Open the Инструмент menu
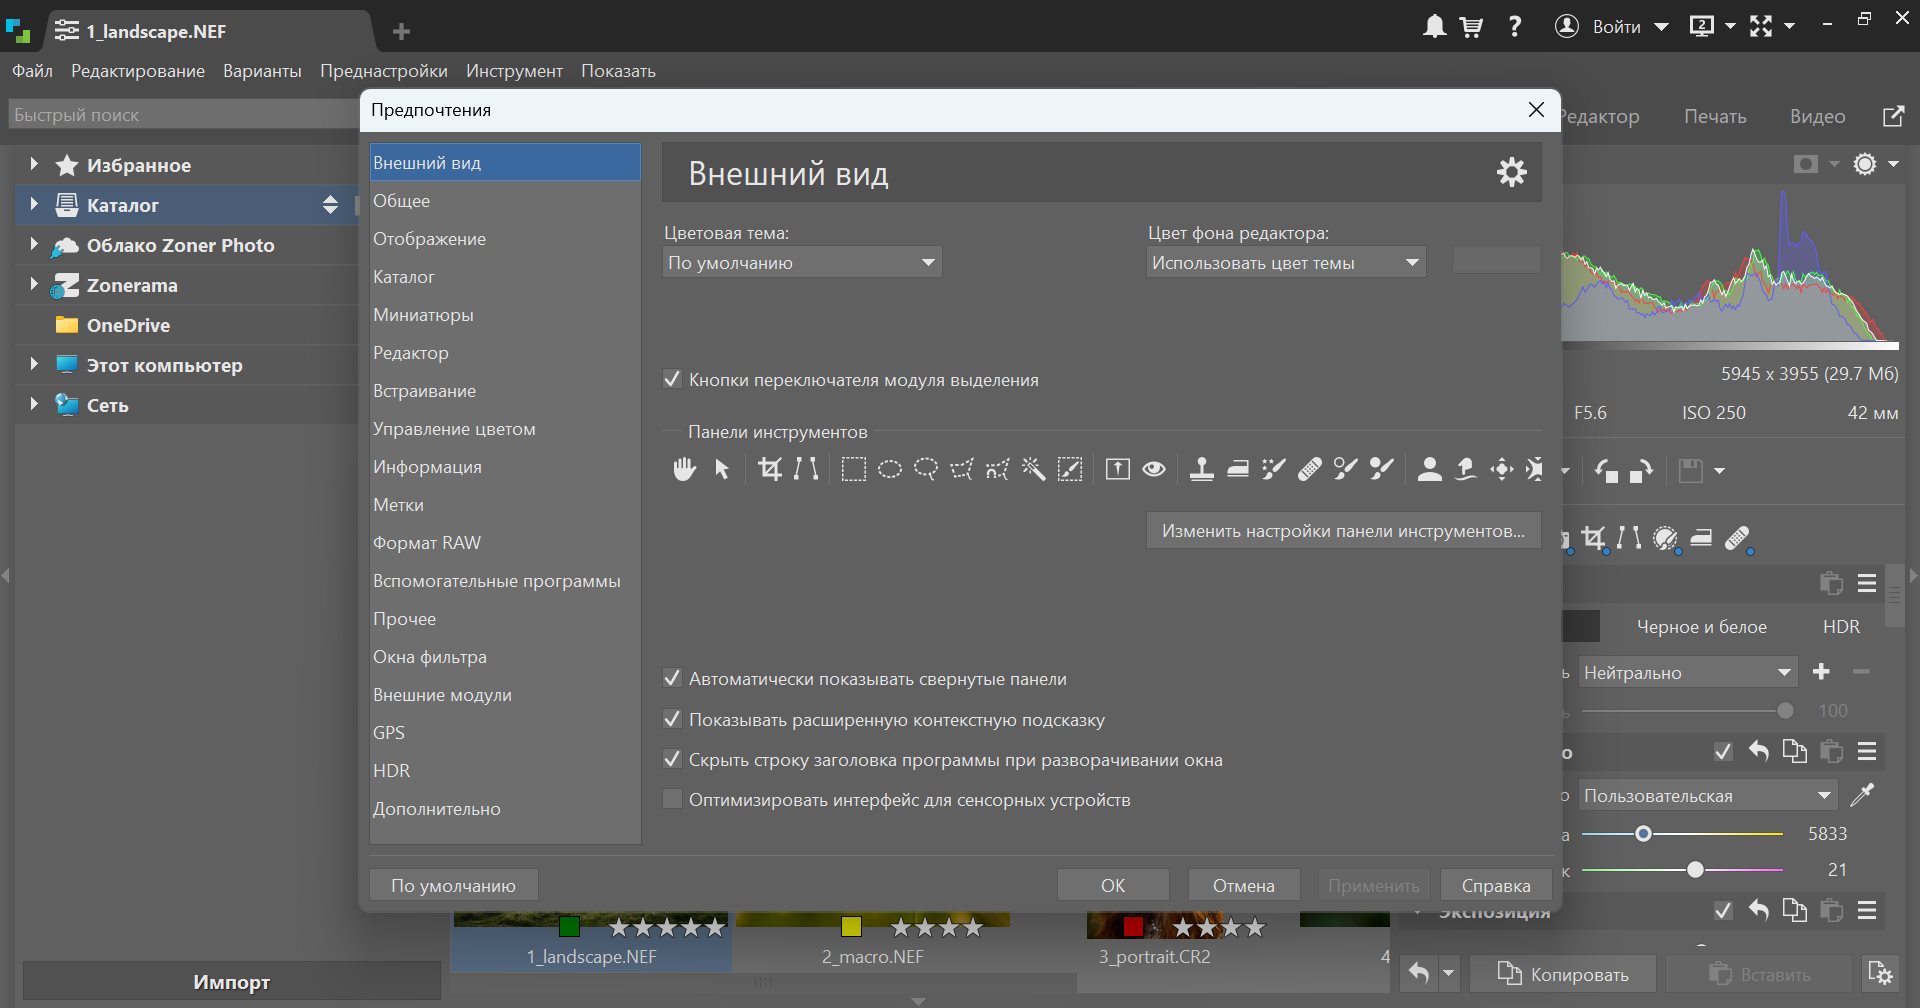Image resolution: width=1920 pixels, height=1008 pixels. 514,71
